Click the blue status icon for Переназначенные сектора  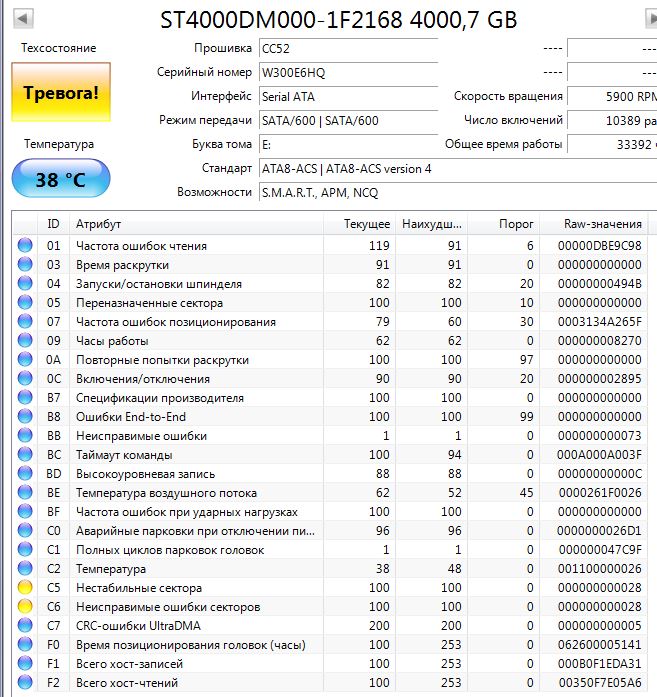(25, 303)
